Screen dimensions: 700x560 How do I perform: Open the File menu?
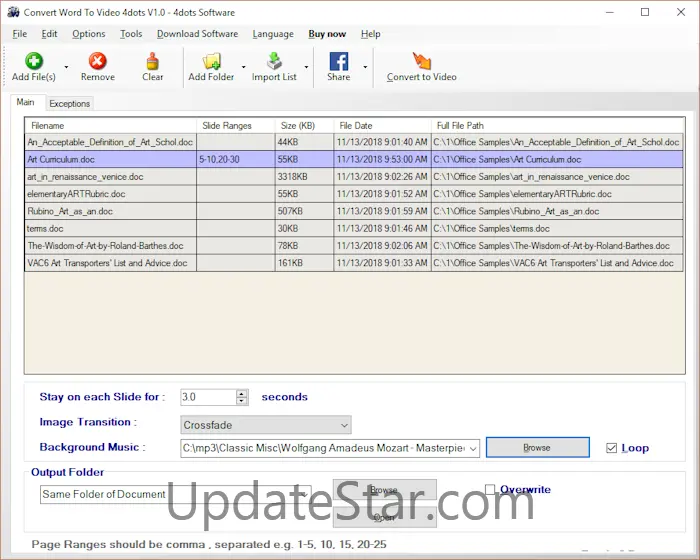[20, 34]
